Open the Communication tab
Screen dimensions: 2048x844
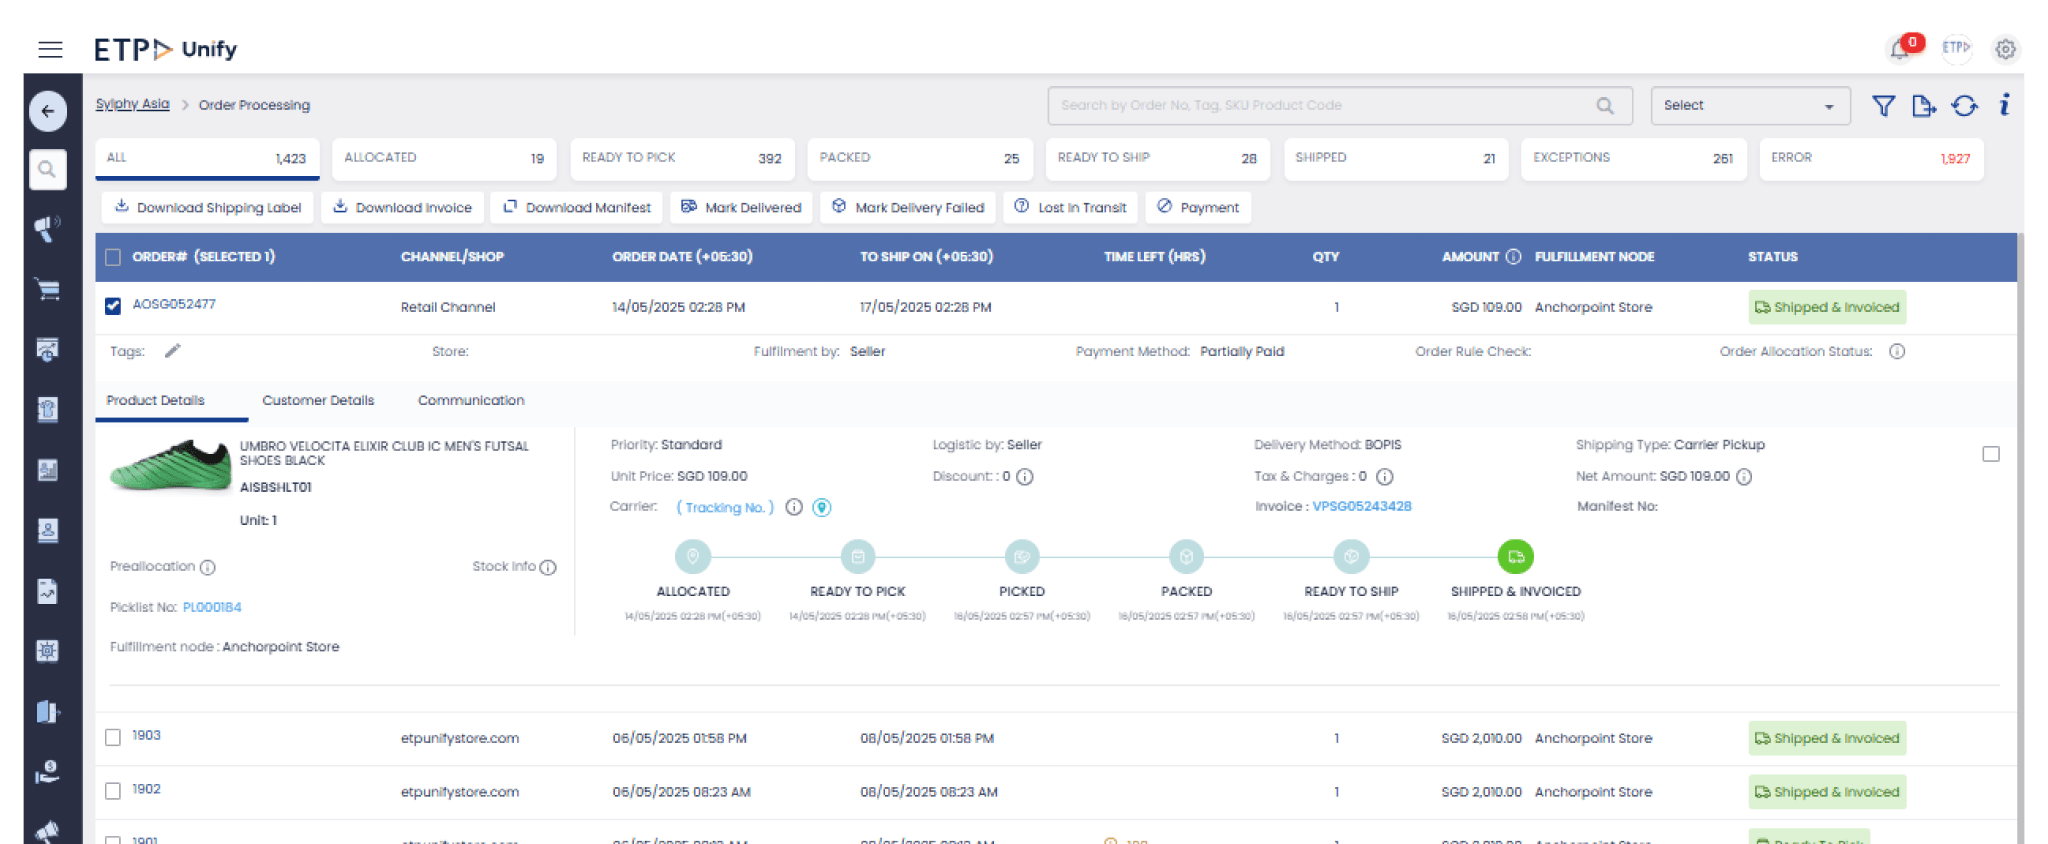pyautogui.click(x=471, y=400)
